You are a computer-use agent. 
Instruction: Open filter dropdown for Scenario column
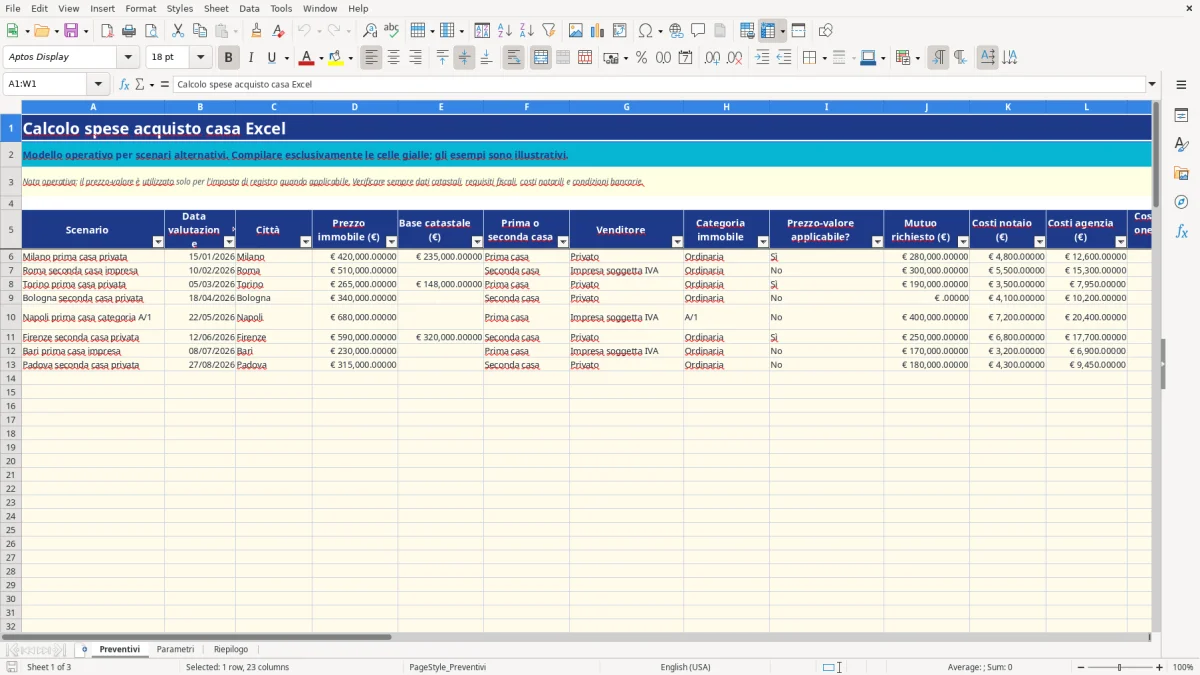point(158,242)
